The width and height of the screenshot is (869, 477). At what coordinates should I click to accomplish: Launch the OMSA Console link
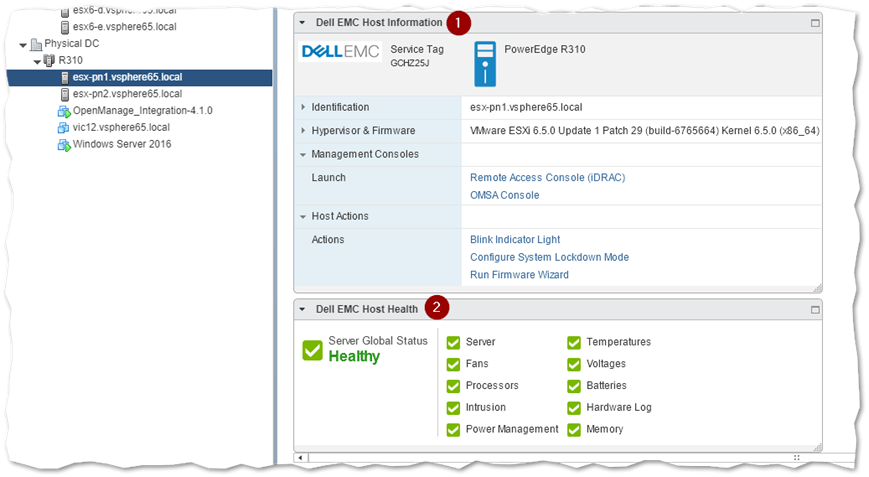pos(504,195)
